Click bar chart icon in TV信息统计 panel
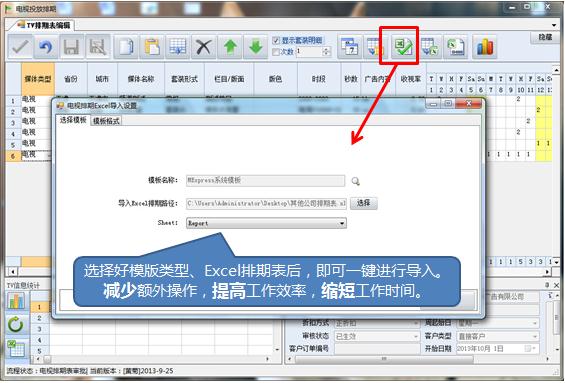Viewport: 565px width, 383px height. [x=16, y=300]
